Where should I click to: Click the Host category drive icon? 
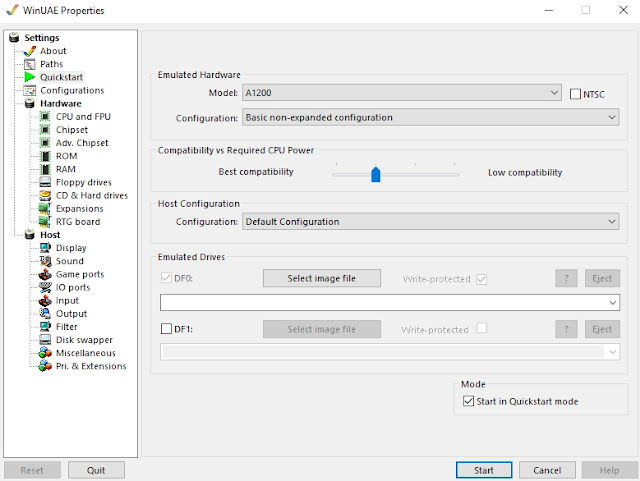29,235
